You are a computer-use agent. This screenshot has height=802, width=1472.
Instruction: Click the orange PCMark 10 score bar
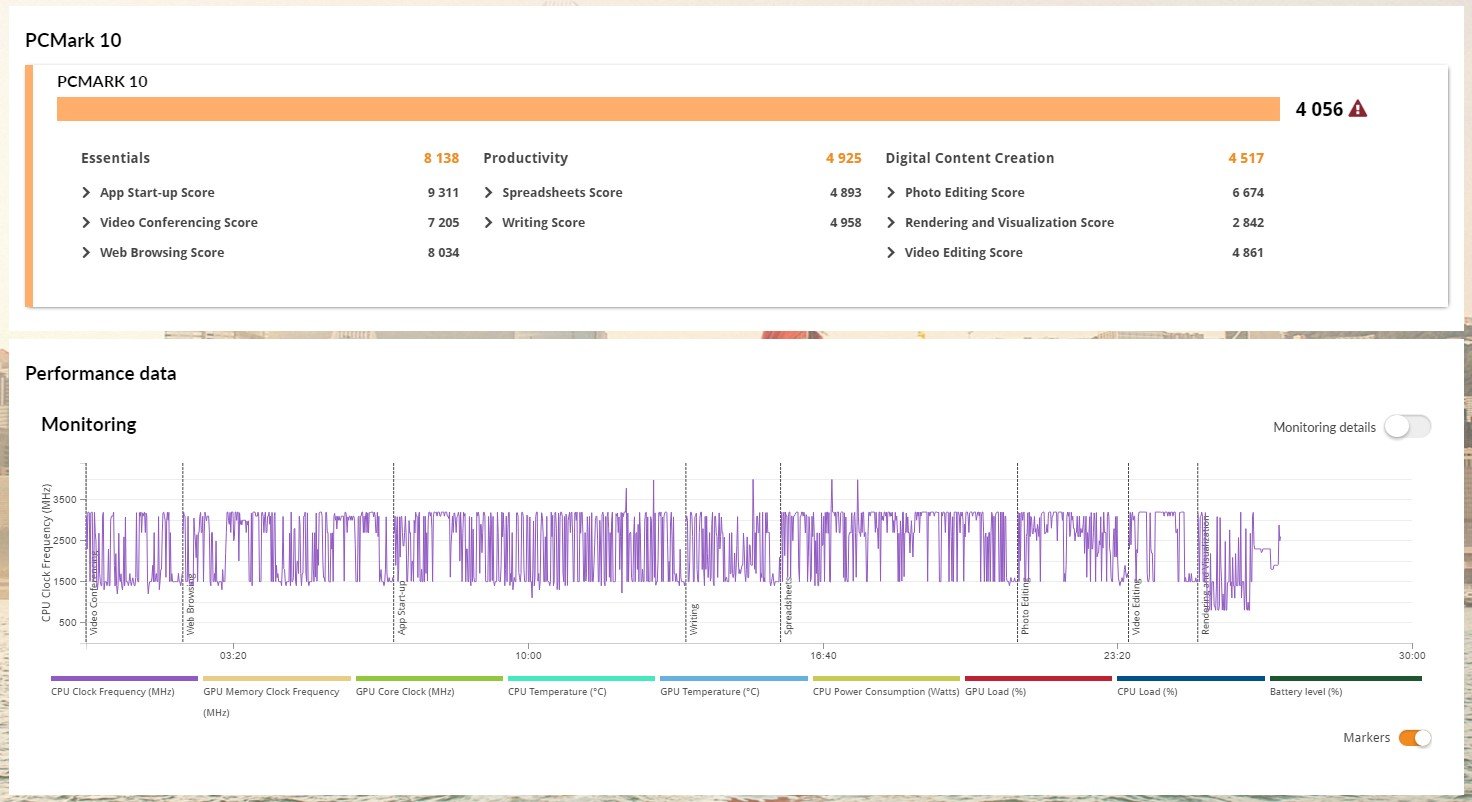click(668, 109)
